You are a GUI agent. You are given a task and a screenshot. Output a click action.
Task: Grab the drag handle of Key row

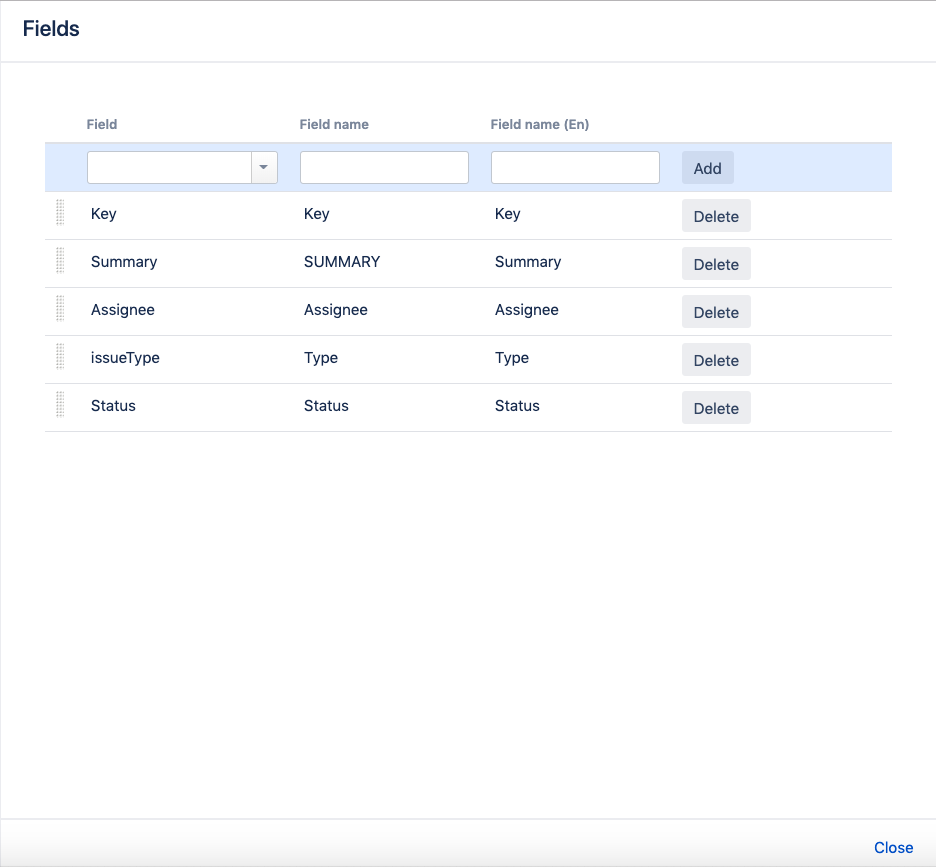pos(60,213)
